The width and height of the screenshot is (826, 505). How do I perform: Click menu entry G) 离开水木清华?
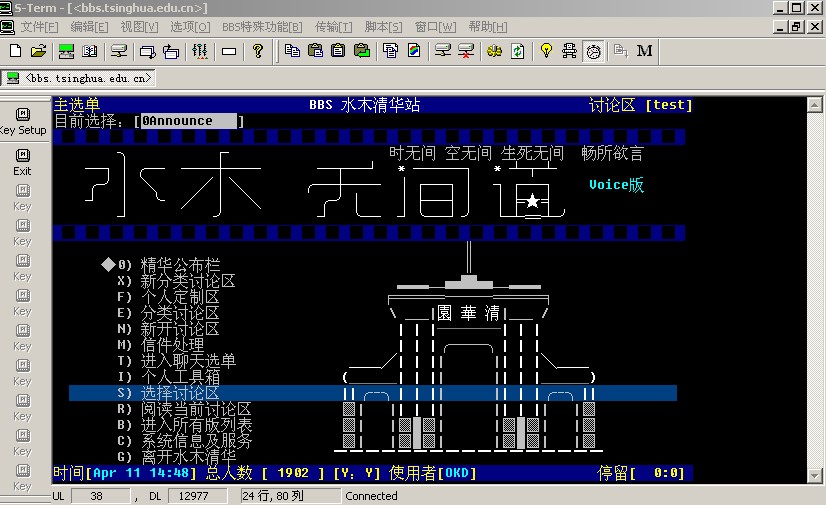click(176, 457)
